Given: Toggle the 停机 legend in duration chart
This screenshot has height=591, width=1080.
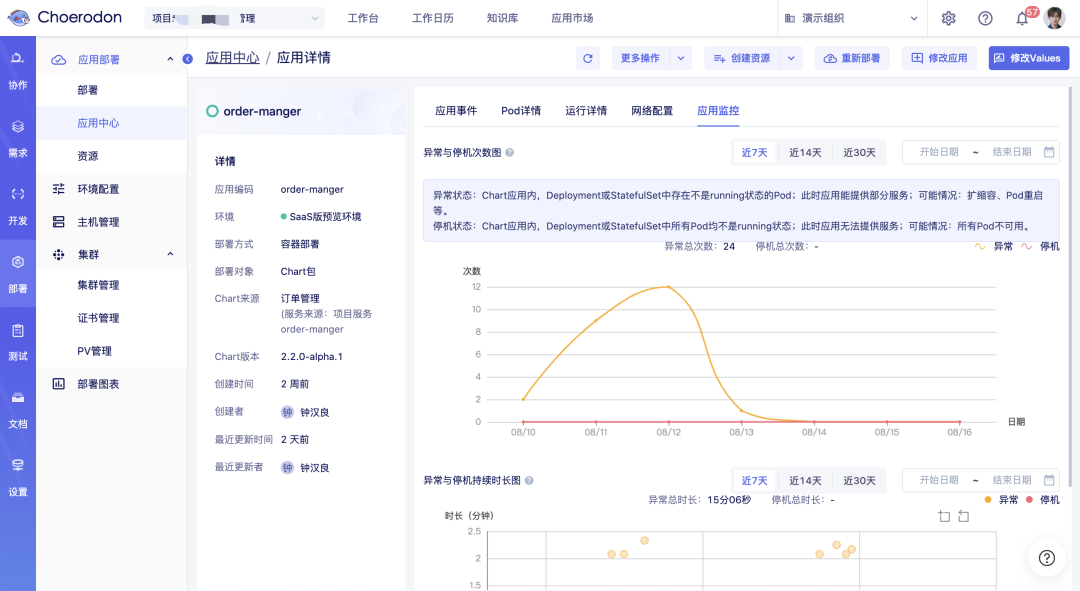Looking at the screenshot, I should point(1043,500).
